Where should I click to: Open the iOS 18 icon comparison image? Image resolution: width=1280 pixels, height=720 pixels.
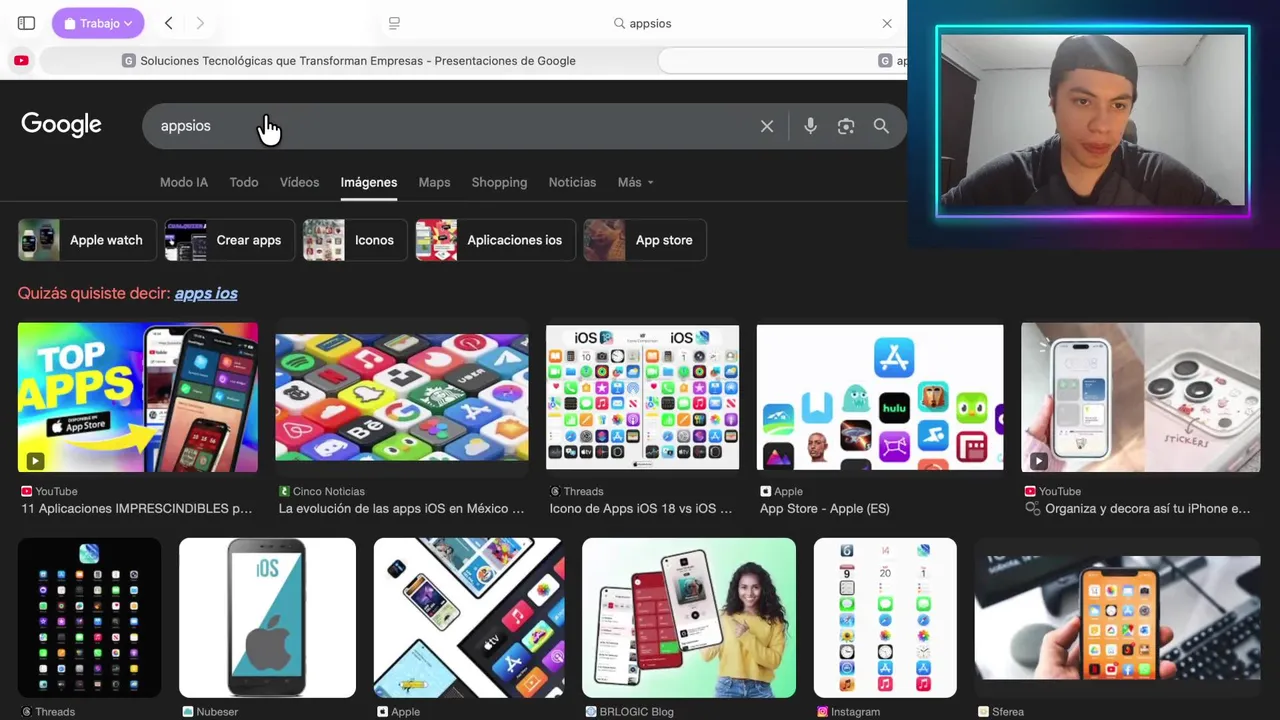pyautogui.click(x=642, y=397)
